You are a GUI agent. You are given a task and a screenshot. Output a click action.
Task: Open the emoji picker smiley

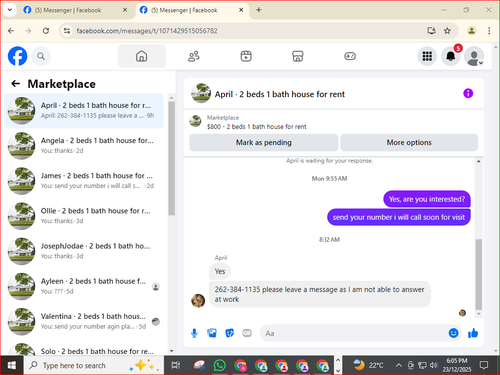point(453,333)
